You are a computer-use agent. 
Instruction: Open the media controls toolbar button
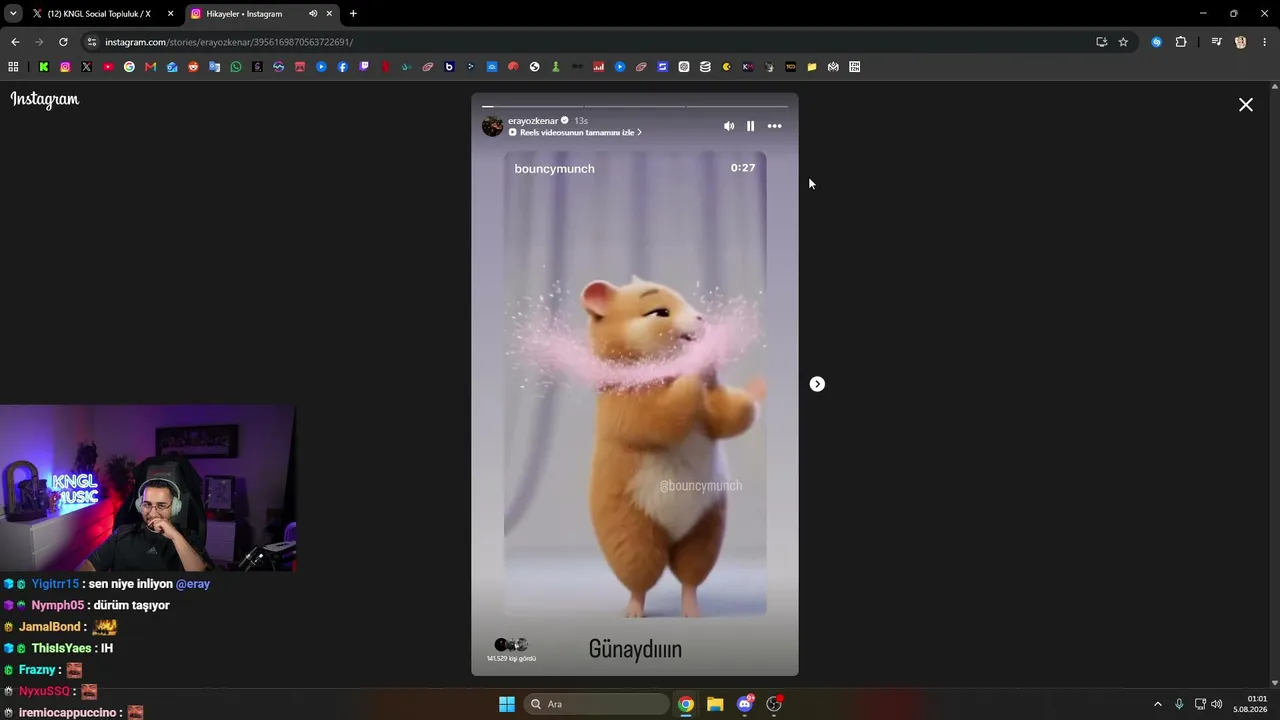click(x=1216, y=42)
